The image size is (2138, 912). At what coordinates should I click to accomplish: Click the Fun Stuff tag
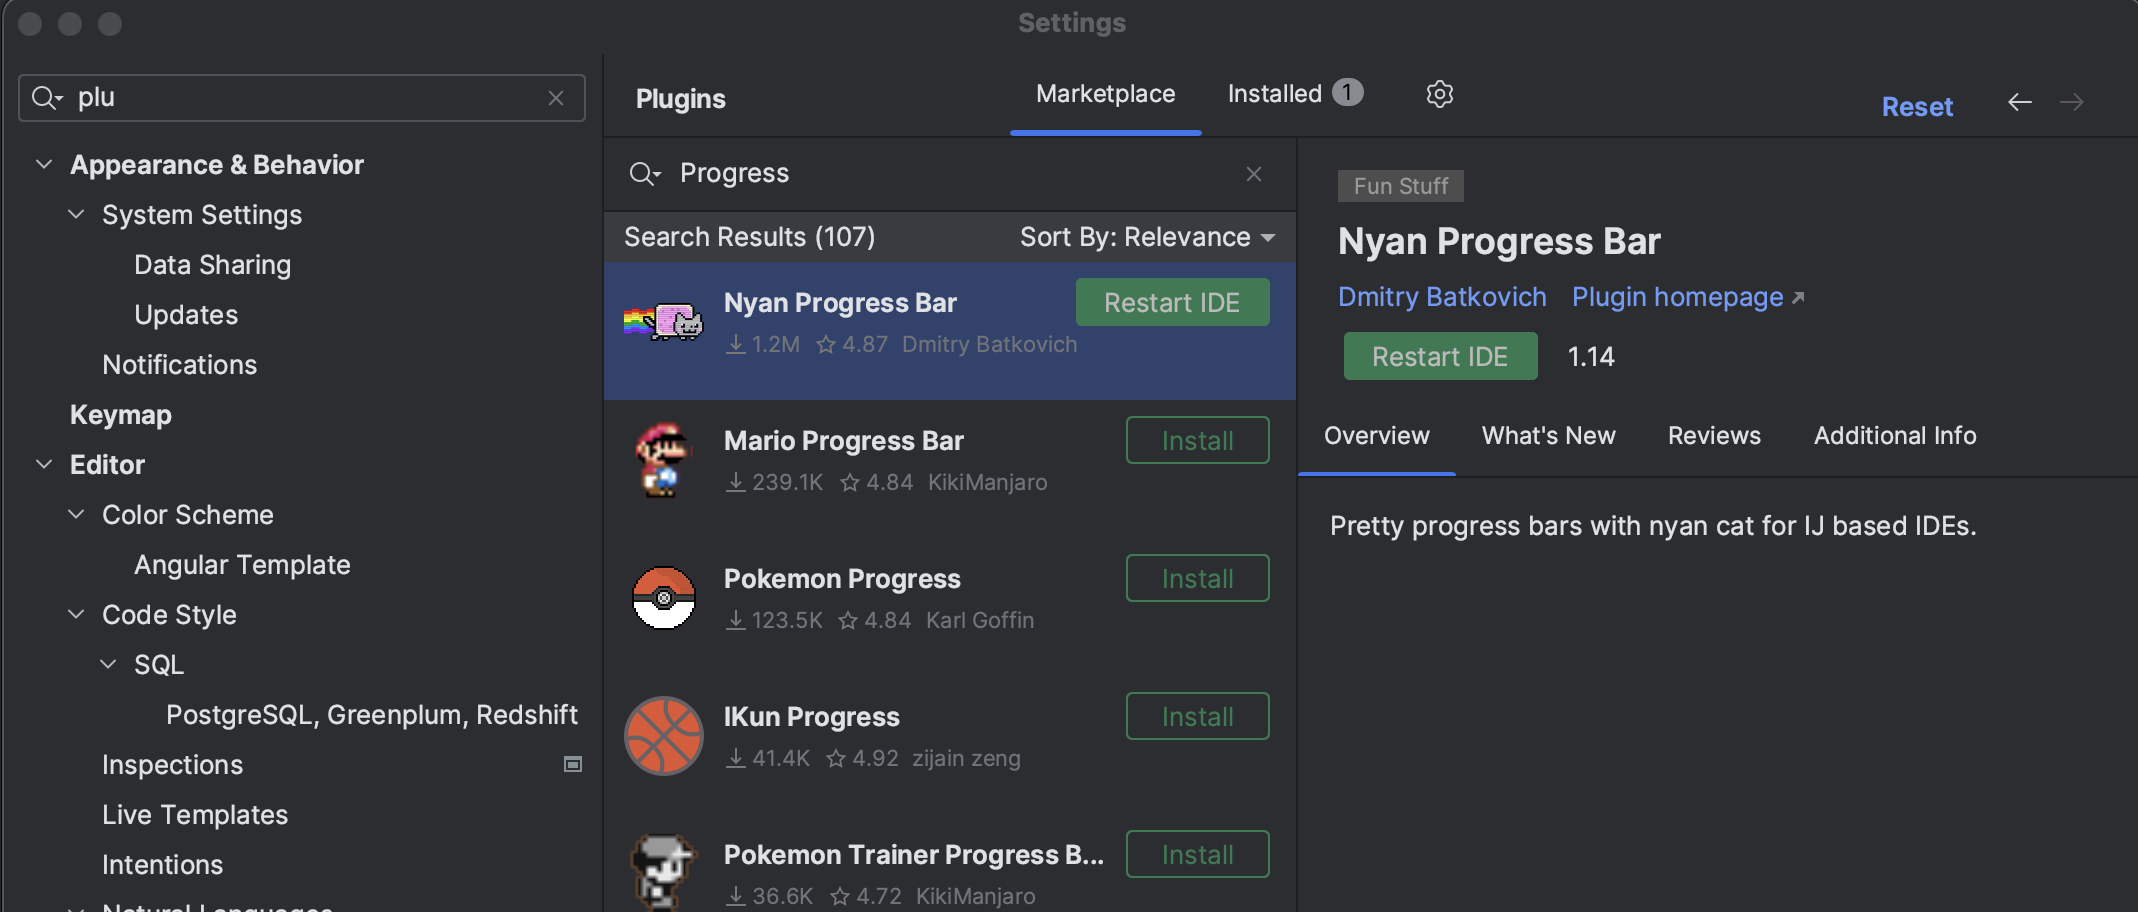(1401, 186)
